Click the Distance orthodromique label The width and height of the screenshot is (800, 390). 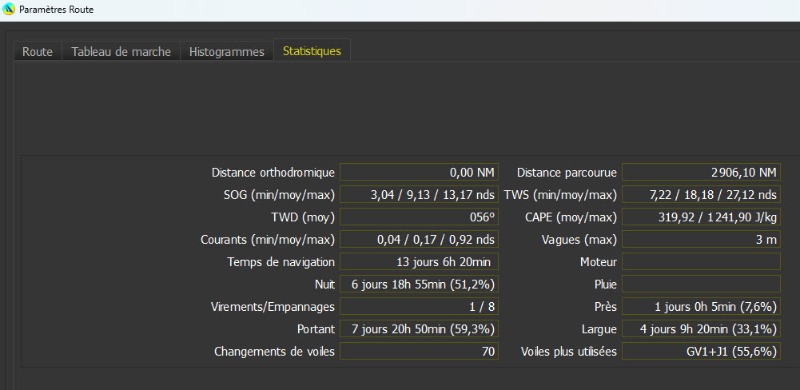click(x=273, y=173)
